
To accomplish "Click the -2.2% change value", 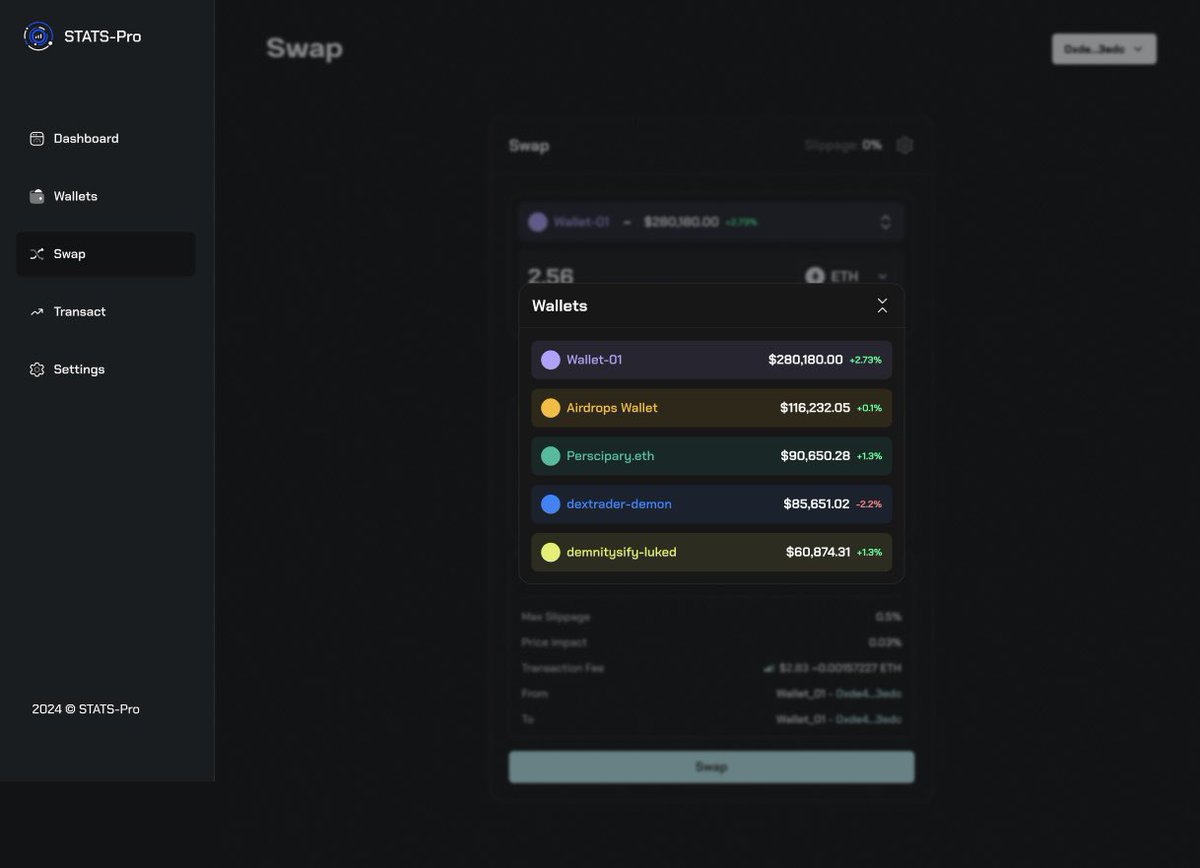I will tap(869, 504).
